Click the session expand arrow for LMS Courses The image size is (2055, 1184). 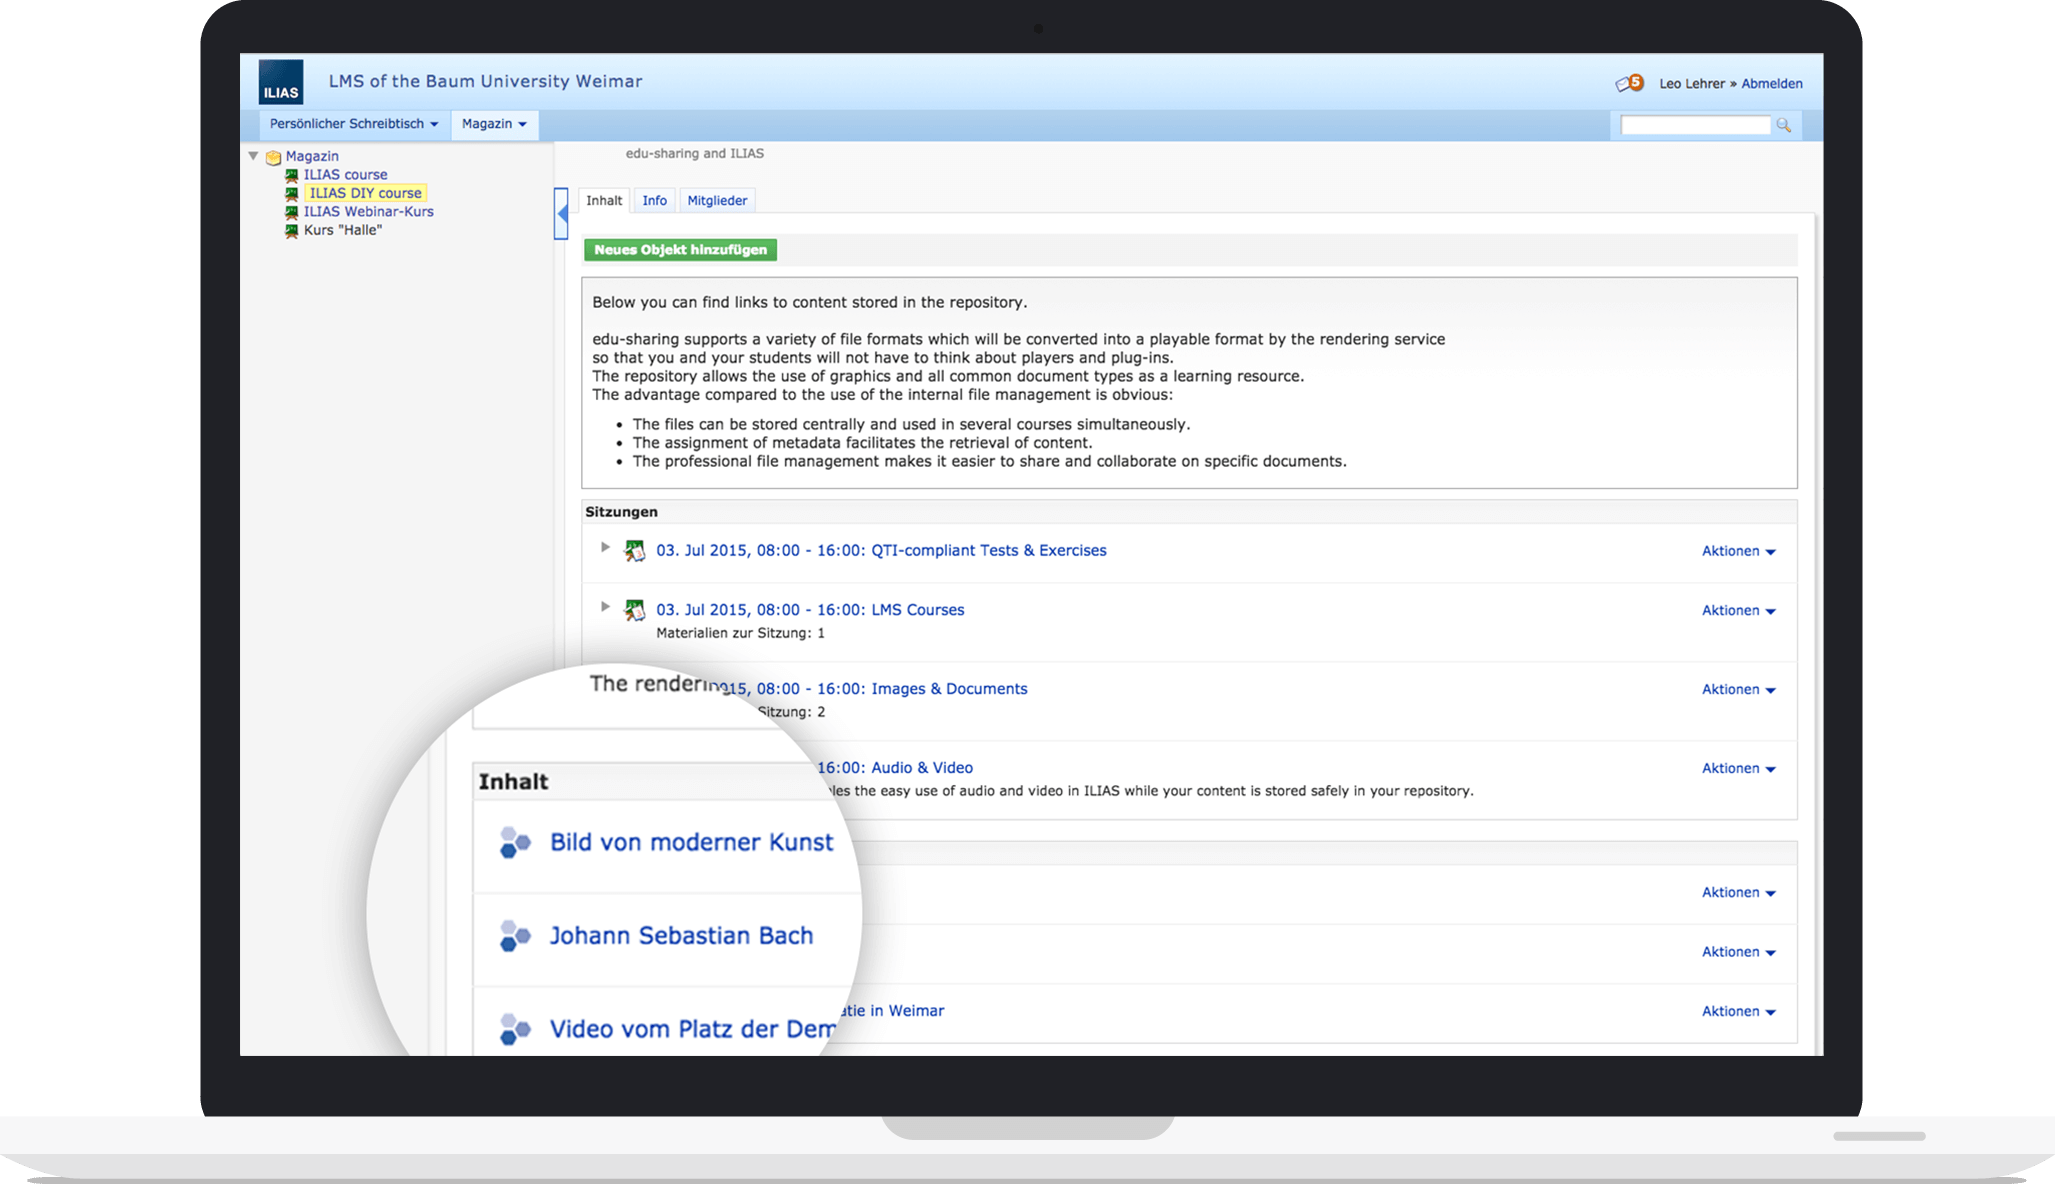(604, 610)
